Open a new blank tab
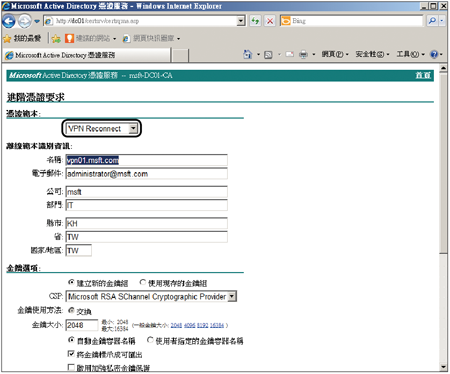 pyautogui.click(x=180, y=55)
